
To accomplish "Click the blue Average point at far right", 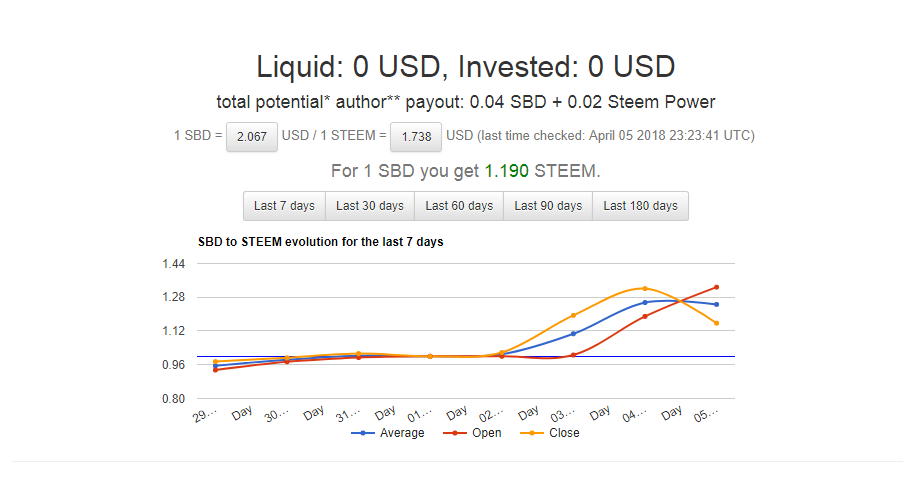I will (716, 304).
